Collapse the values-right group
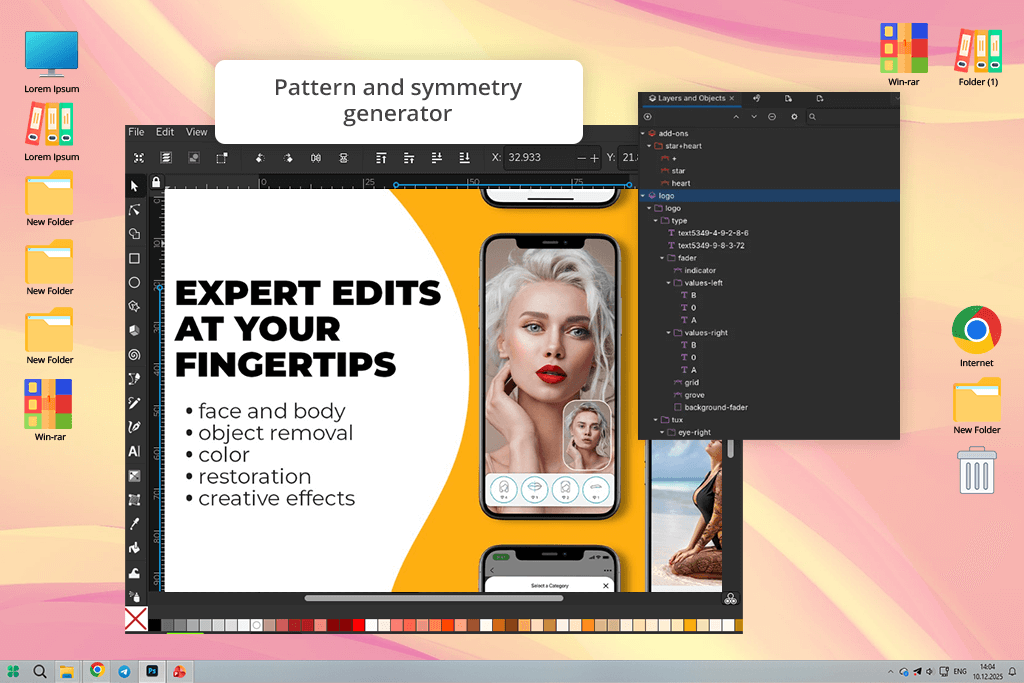 [x=669, y=333]
